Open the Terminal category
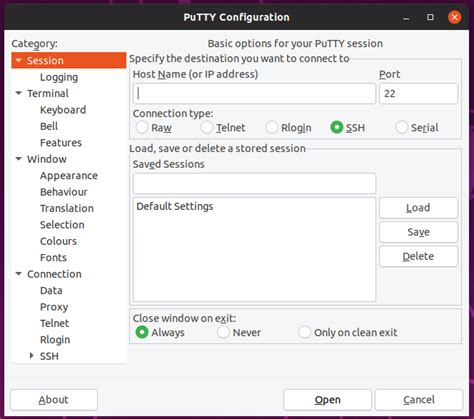The height and width of the screenshot is (419, 474). [48, 93]
